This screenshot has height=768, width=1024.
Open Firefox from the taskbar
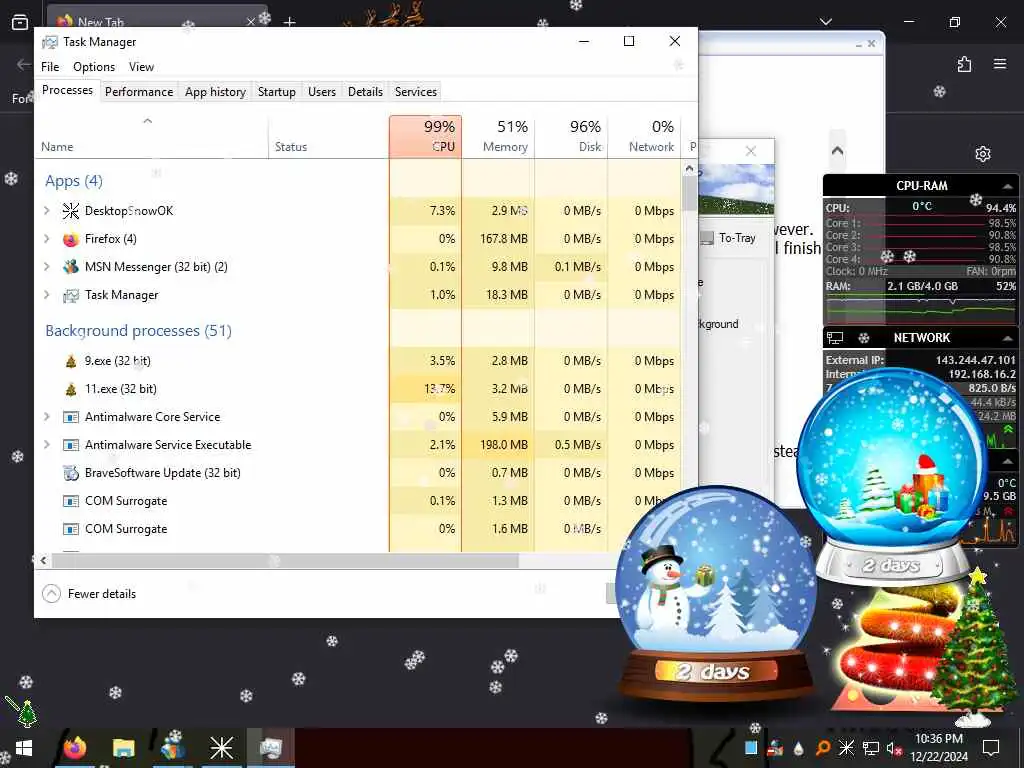click(x=74, y=748)
